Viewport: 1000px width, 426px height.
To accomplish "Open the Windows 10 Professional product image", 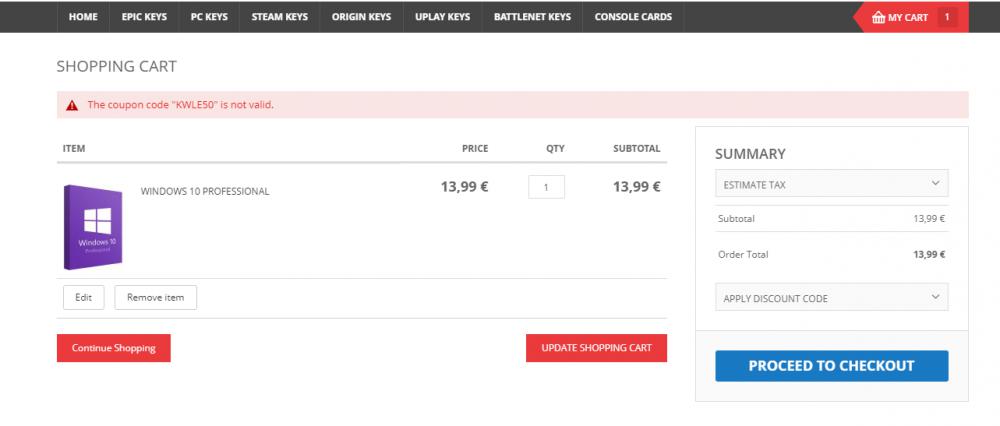I will 93,227.
